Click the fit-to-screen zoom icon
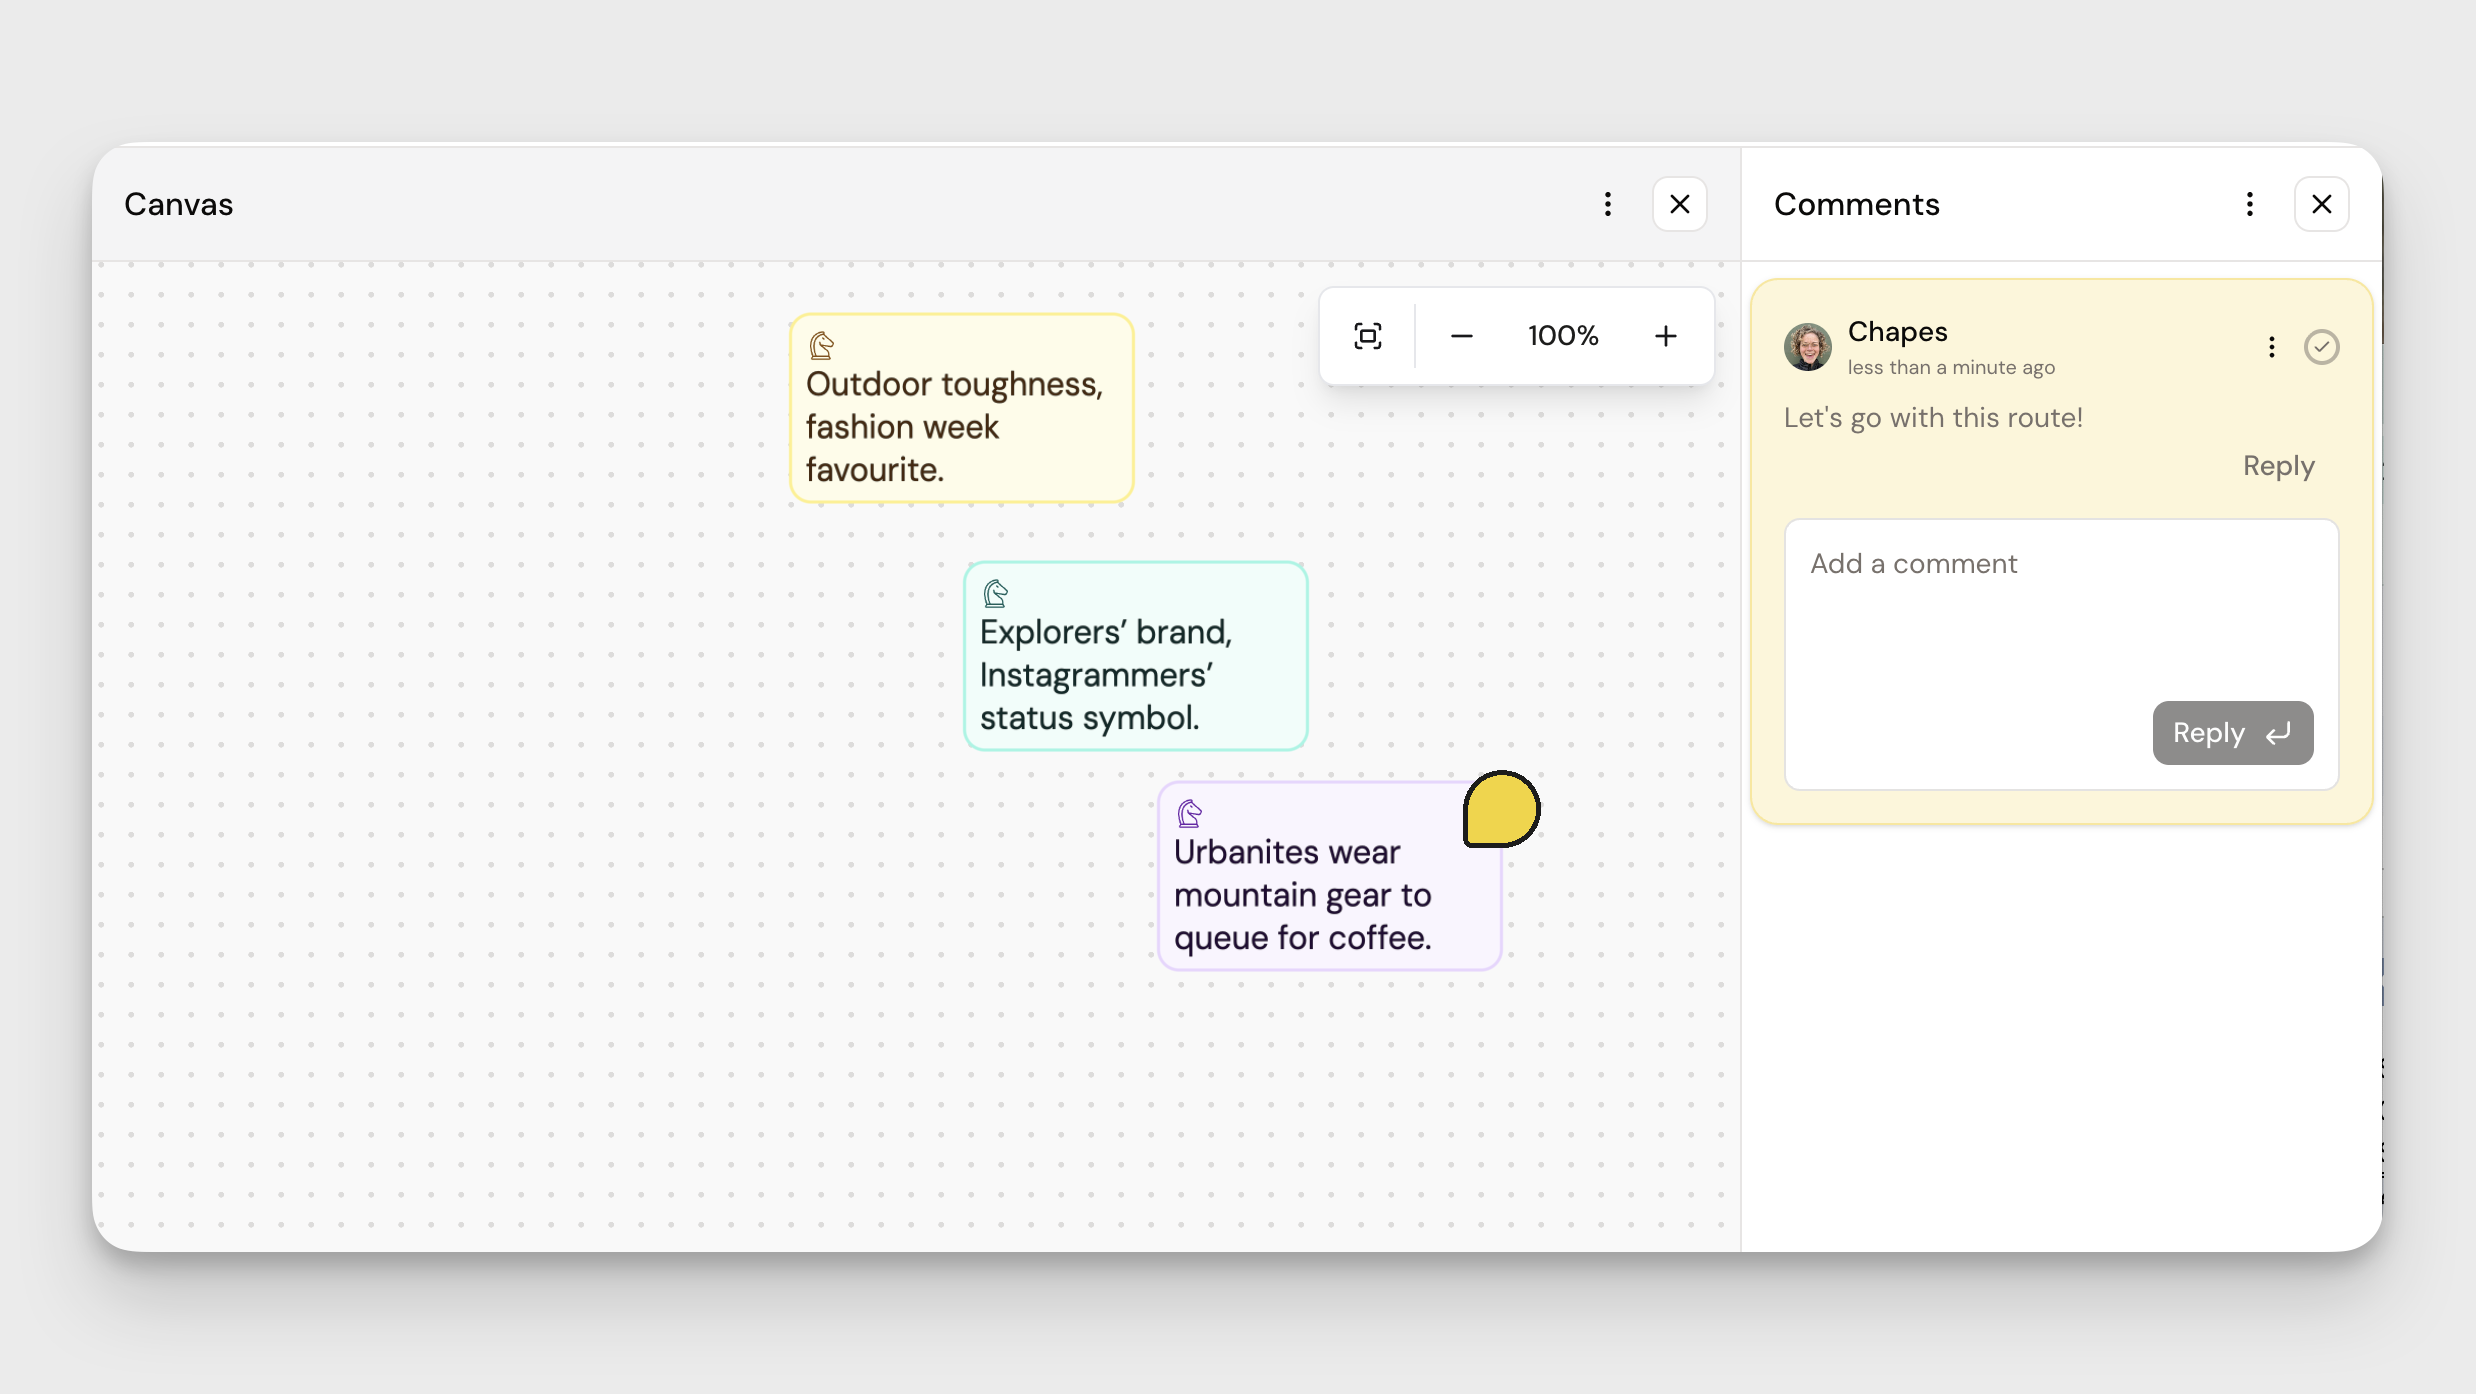The height and width of the screenshot is (1394, 2476). tap(1368, 336)
